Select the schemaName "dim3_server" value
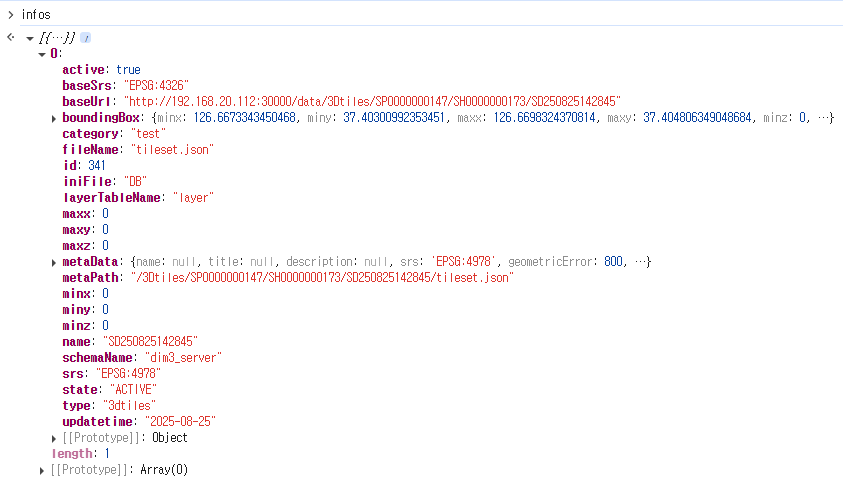 pos(183,358)
